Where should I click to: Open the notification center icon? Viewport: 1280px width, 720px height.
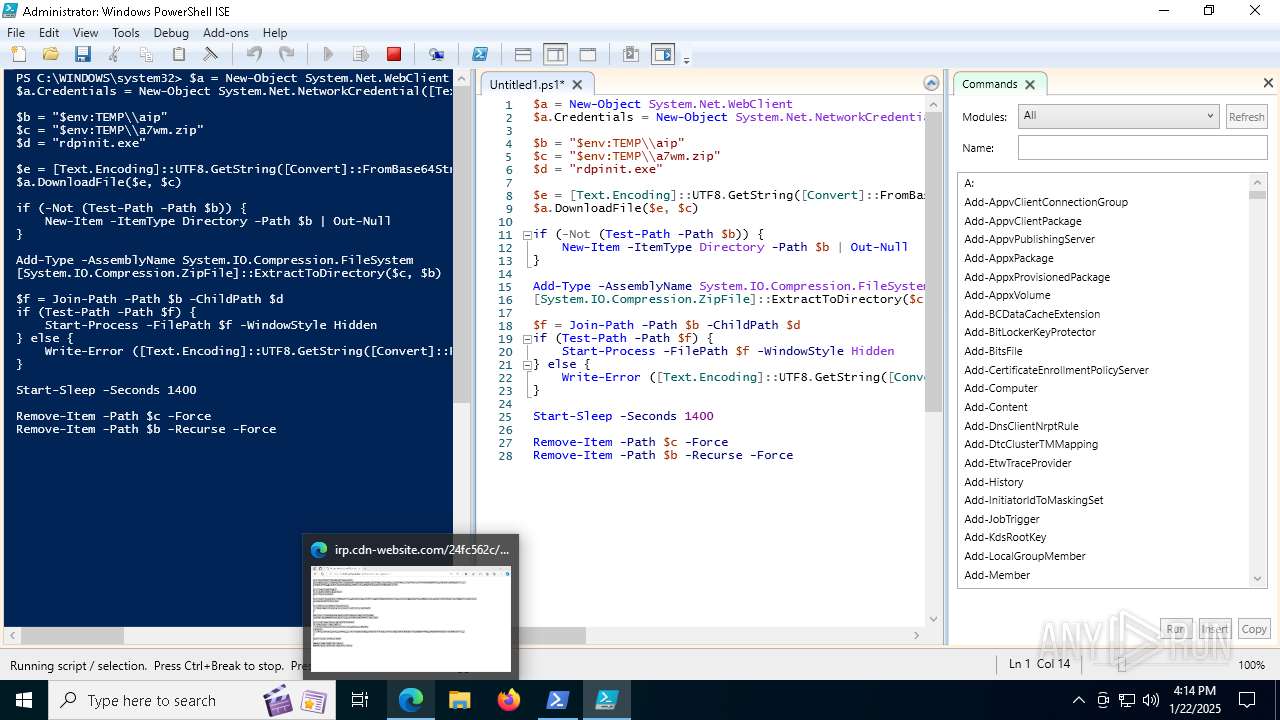pos(1247,700)
